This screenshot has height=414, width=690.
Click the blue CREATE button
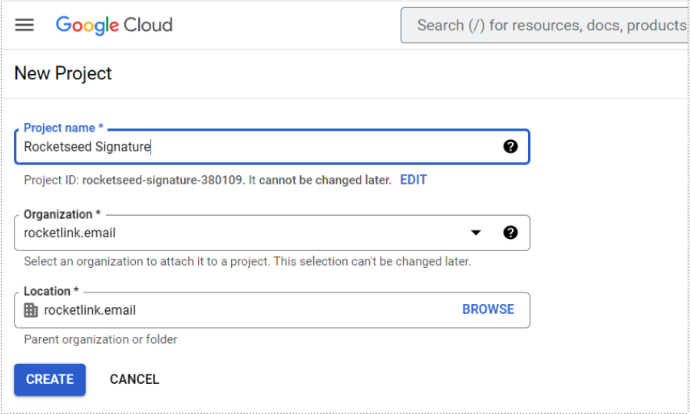click(x=50, y=379)
